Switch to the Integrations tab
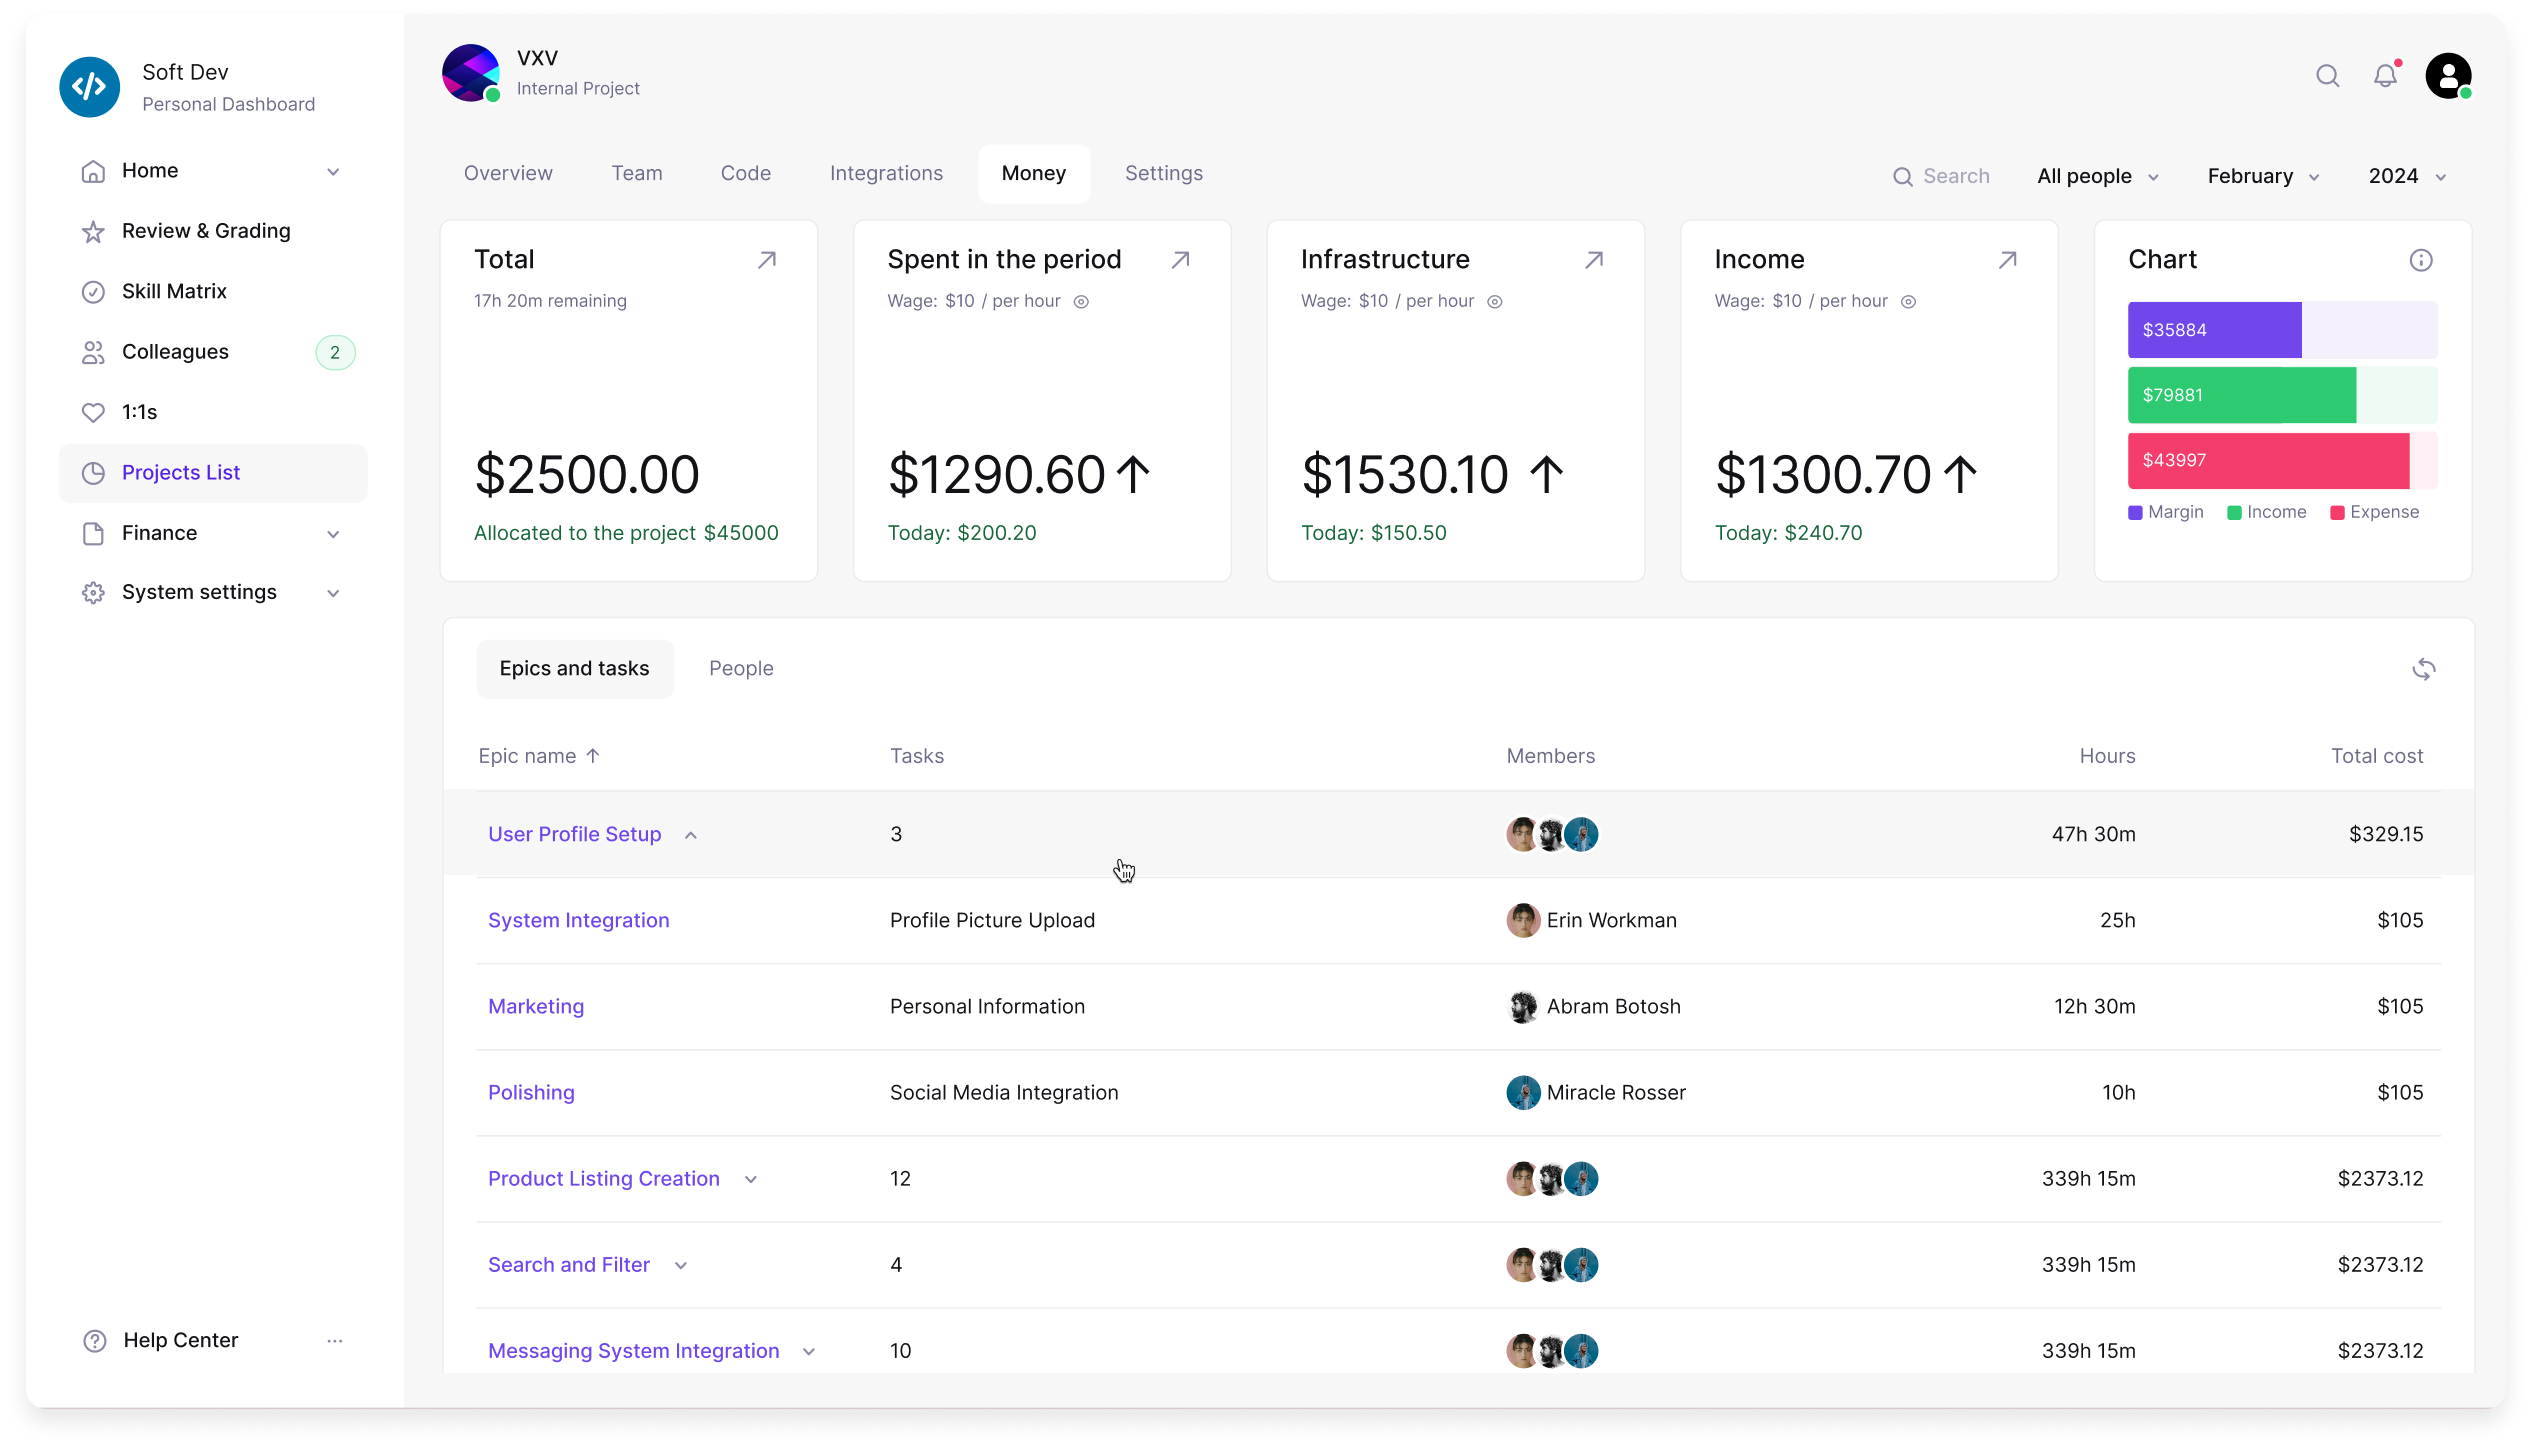Image resolution: width=2531 pixels, height=1446 pixels. pos(886,173)
